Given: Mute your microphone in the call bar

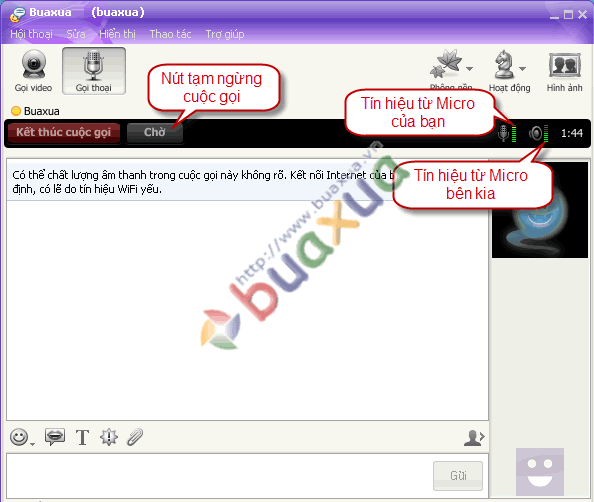Looking at the screenshot, I should click(x=503, y=133).
